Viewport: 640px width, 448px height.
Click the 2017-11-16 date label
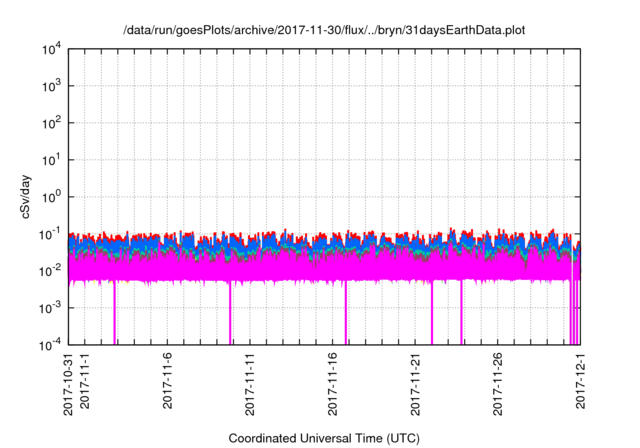[333, 383]
